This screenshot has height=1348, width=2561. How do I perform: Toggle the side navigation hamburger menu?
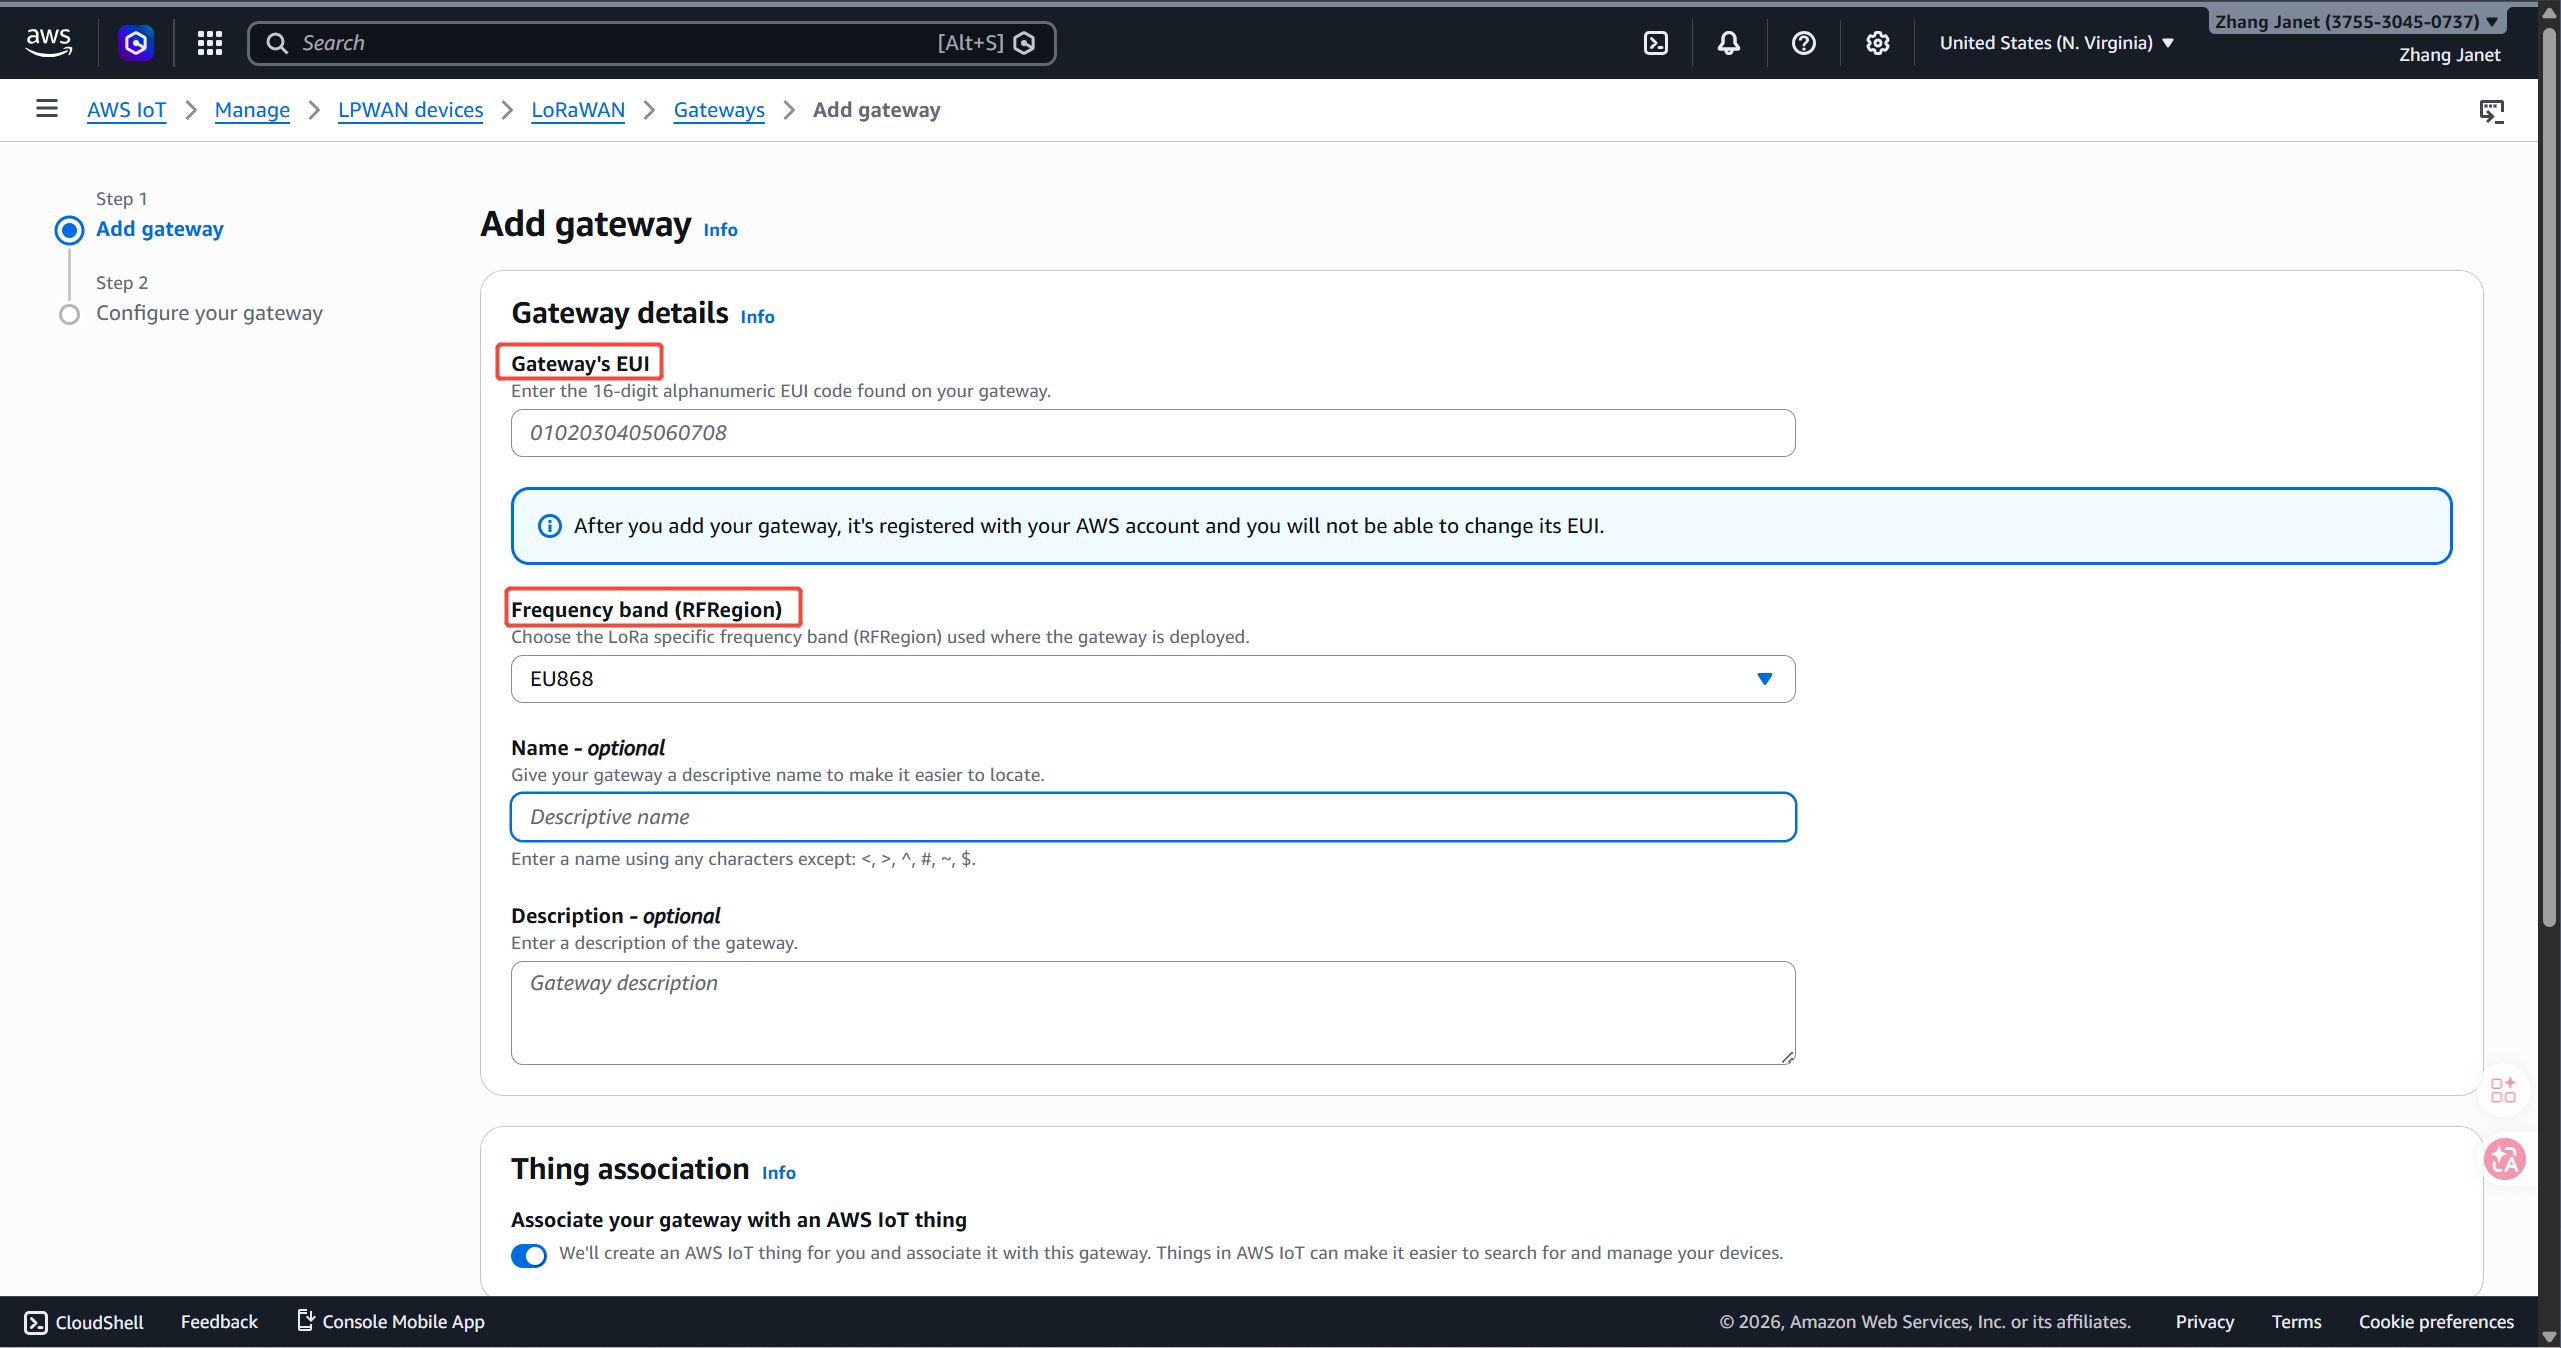[46, 109]
